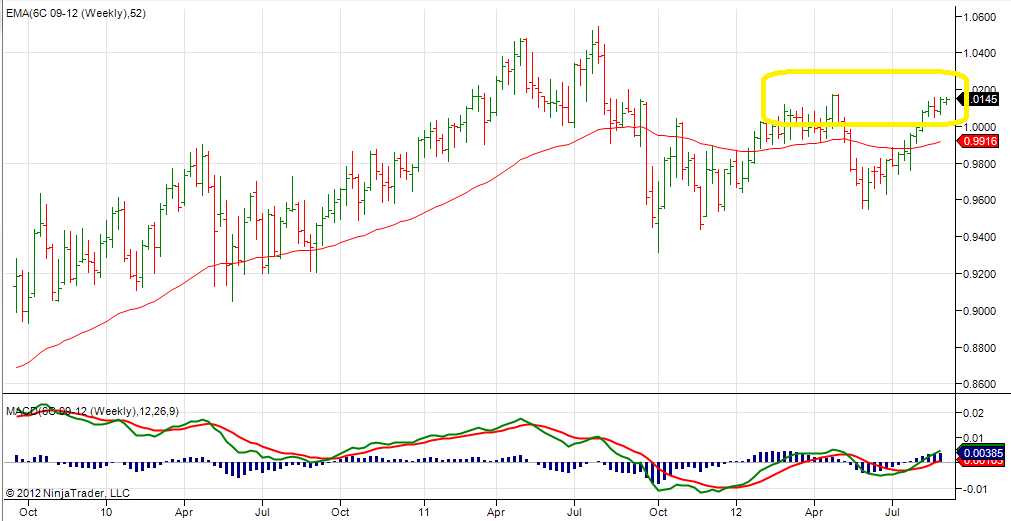Select the blue MACD value marker 0.00385
Screen dimensions: 1011x521
click(981, 453)
